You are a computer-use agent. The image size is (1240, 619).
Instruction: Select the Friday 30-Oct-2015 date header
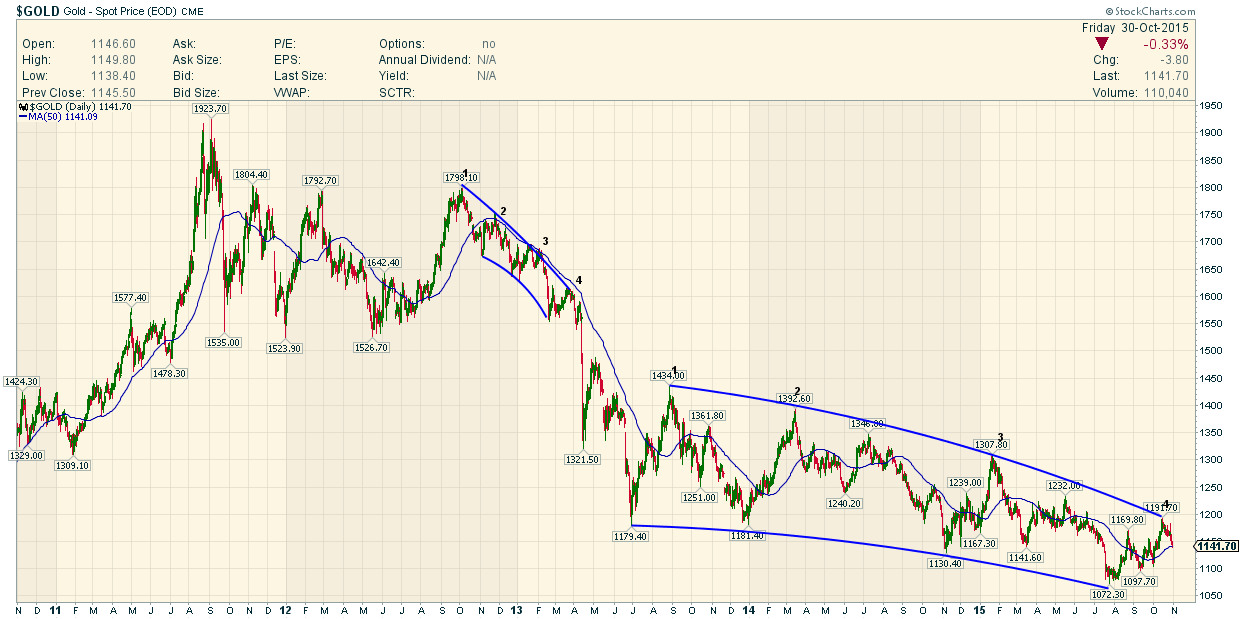click(x=1135, y=27)
